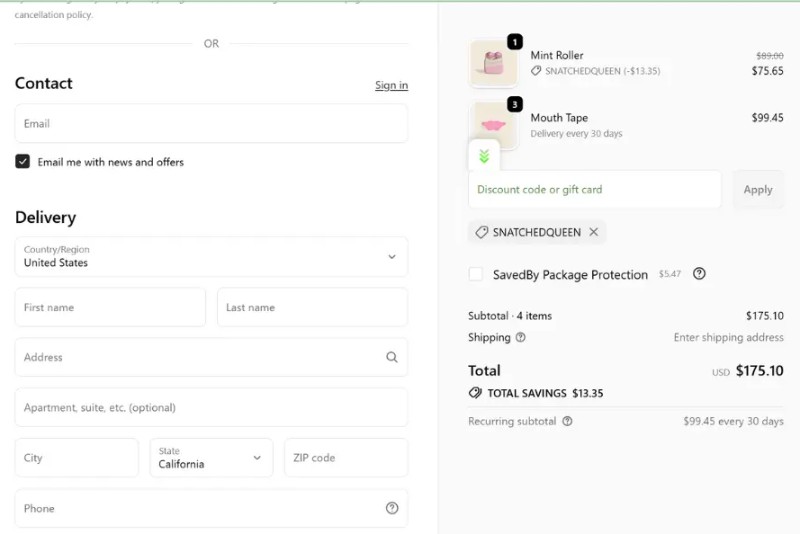Click the $75.65 Mint Roller price
800x534 pixels.
pyautogui.click(x=767, y=71)
